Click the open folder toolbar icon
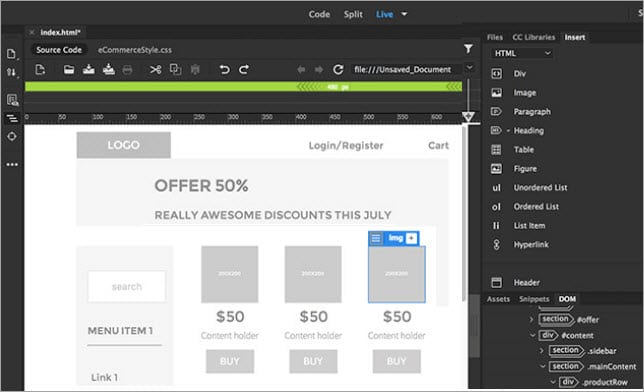This screenshot has width=644, height=392. 69,70
